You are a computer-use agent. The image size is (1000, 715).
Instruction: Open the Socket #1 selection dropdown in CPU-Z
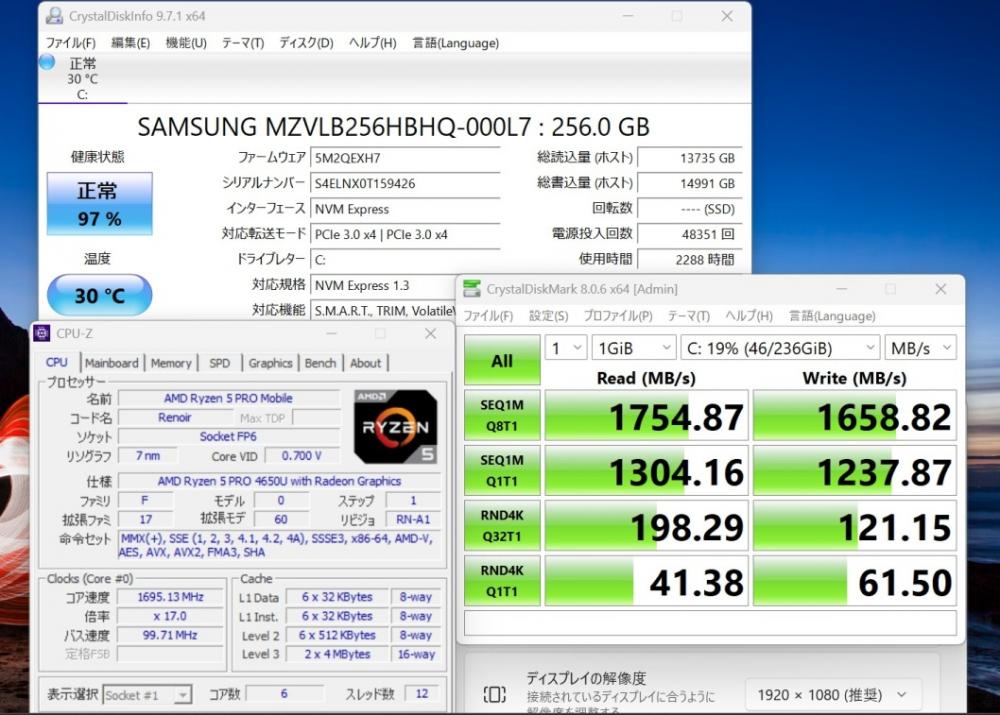147,695
